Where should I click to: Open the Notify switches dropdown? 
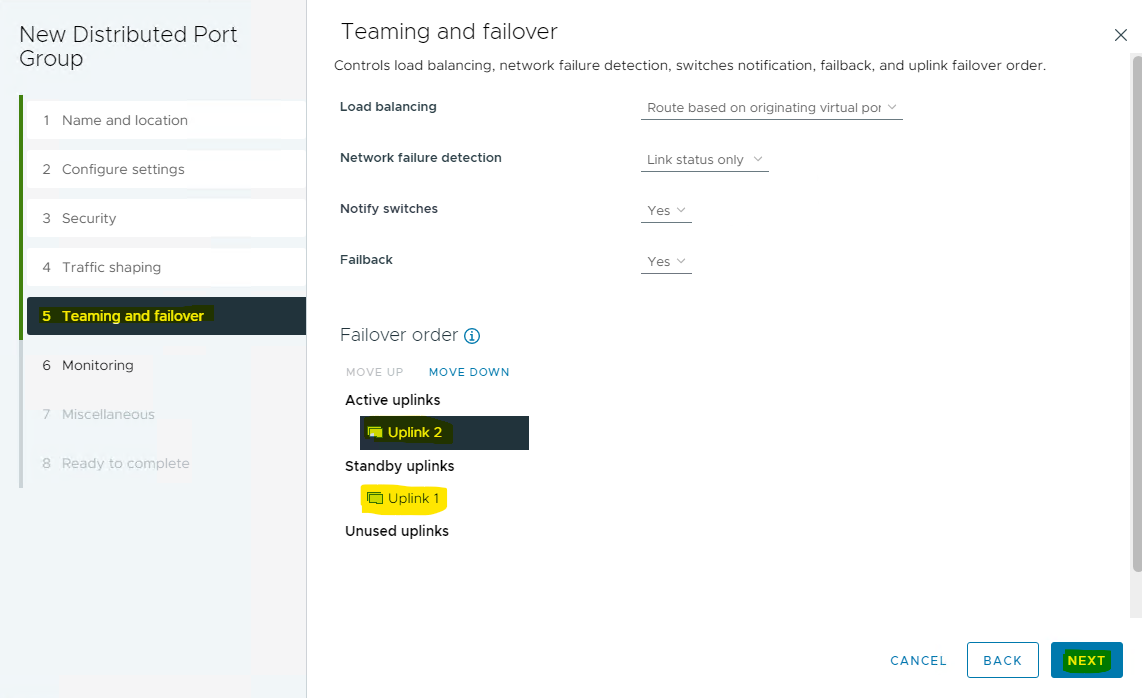[x=666, y=211]
